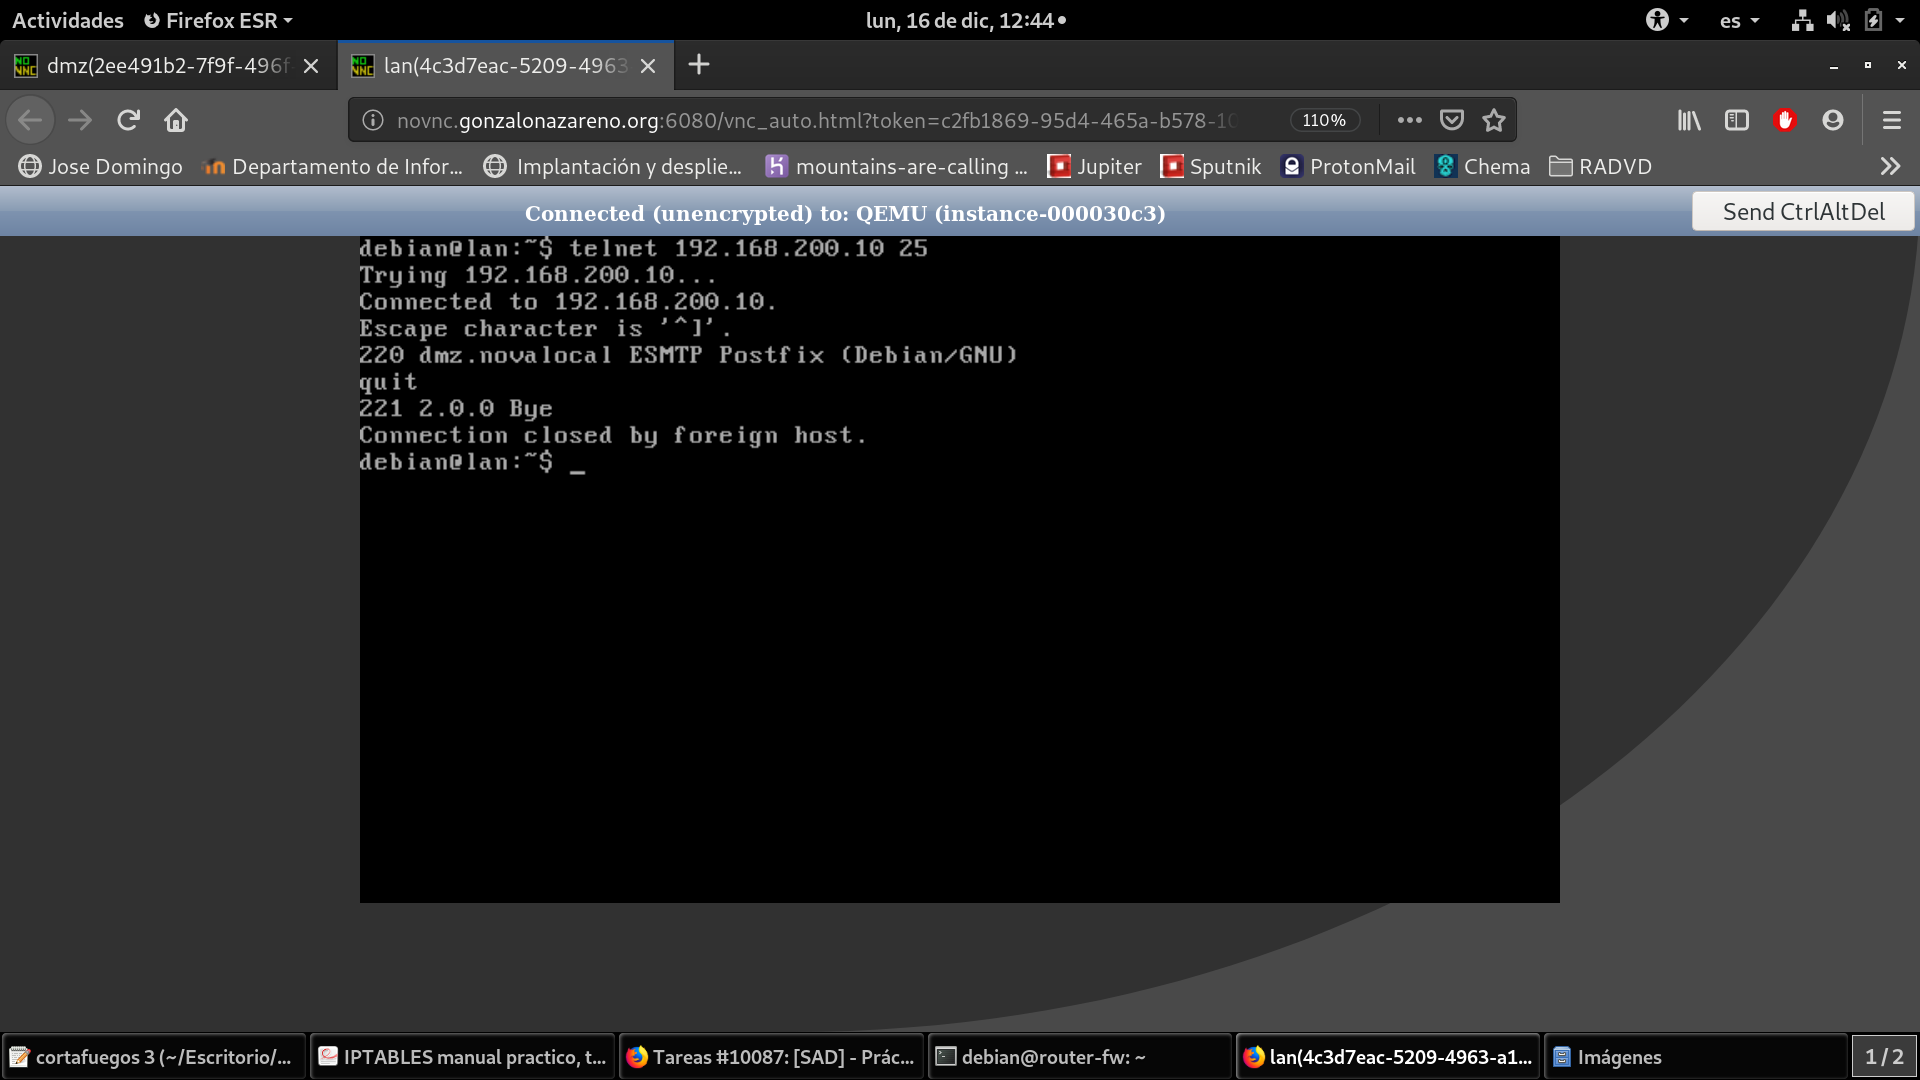The image size is (1920, 1080).
Task: Toggle the sidebar view icon
Action: (1737, 120)
